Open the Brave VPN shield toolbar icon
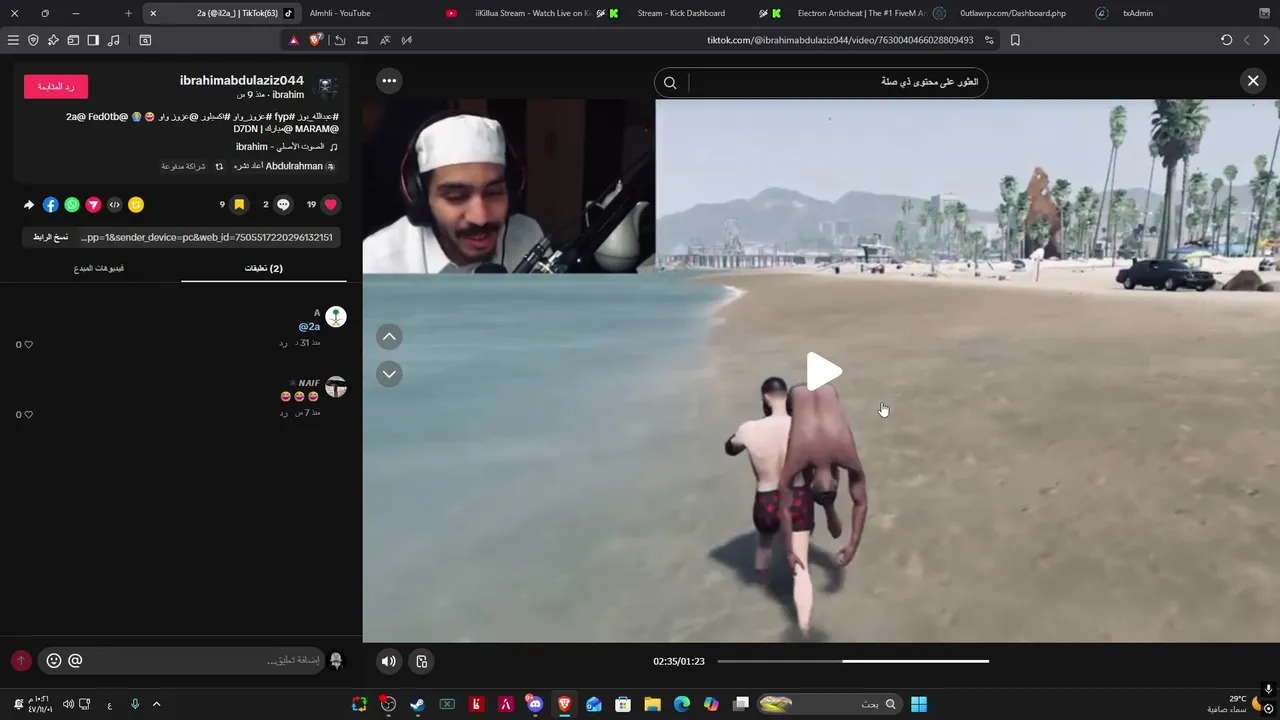 click(x=33, y=40)
